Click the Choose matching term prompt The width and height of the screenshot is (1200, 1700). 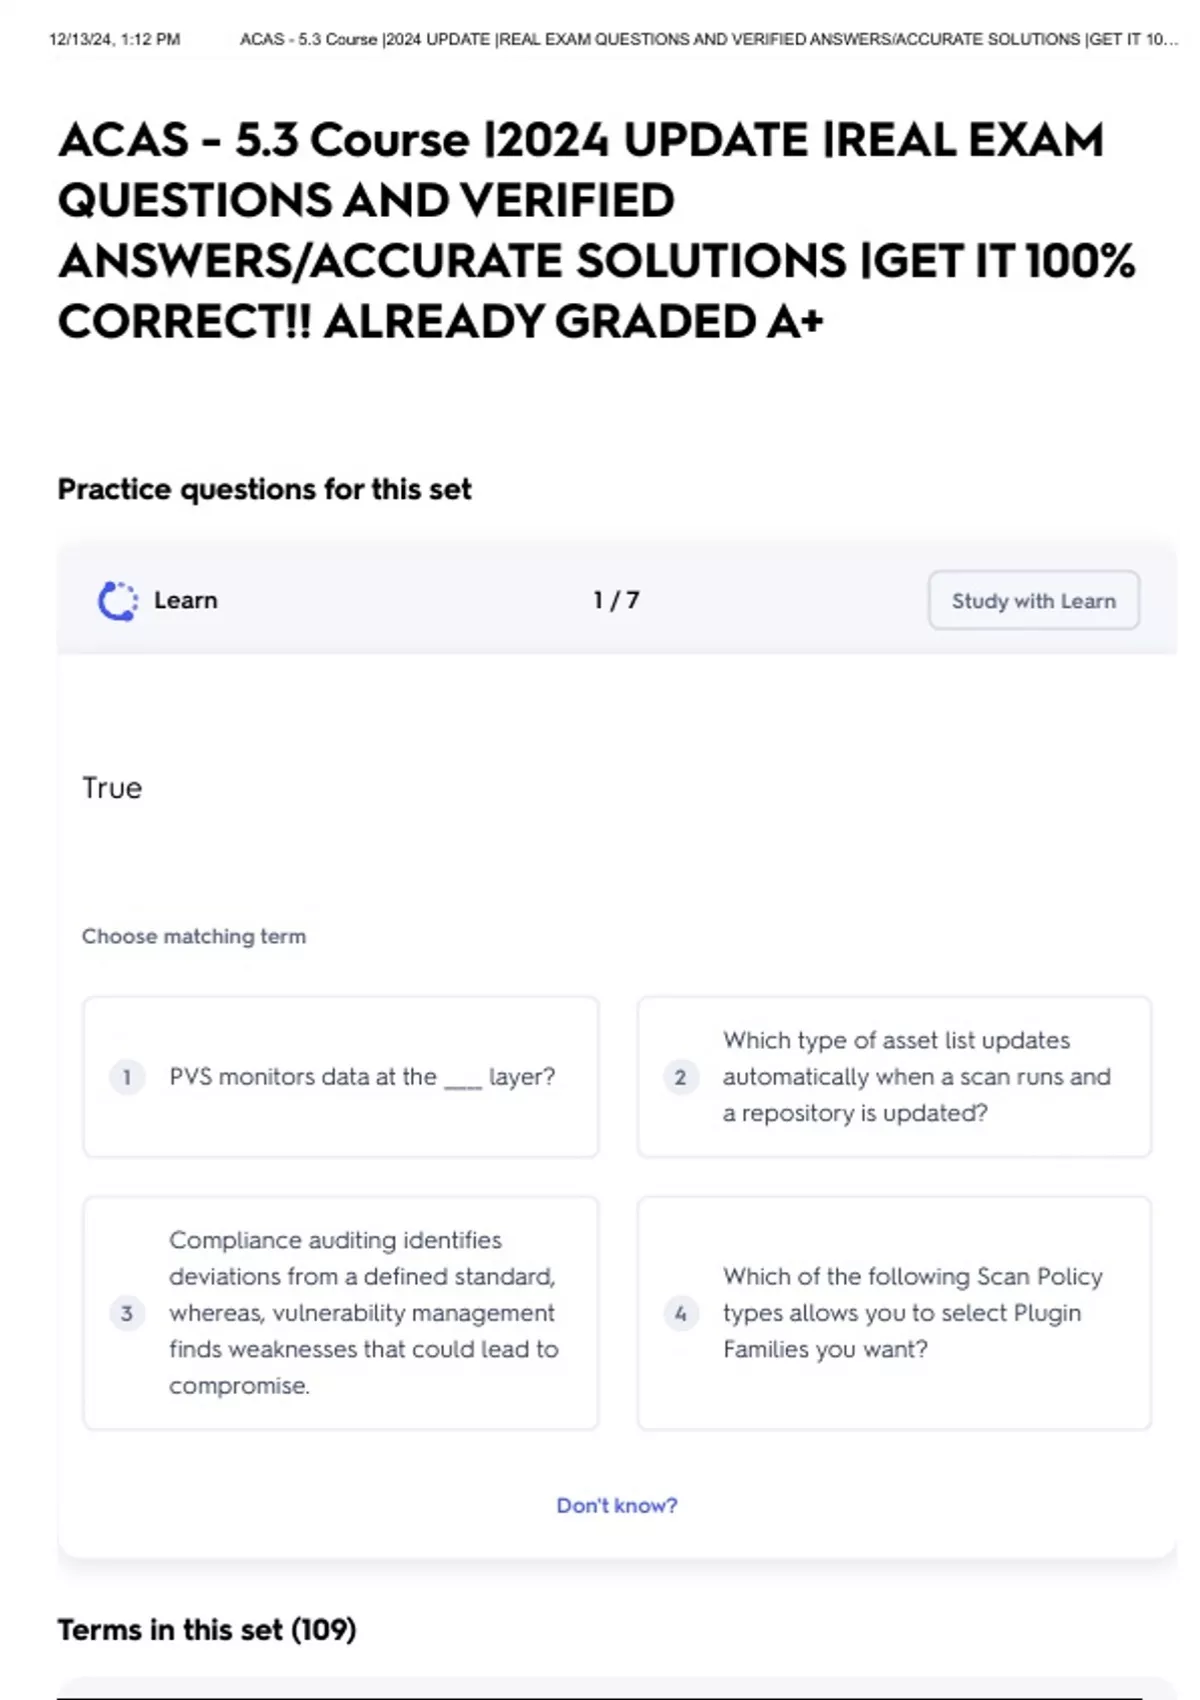(194, 937)
